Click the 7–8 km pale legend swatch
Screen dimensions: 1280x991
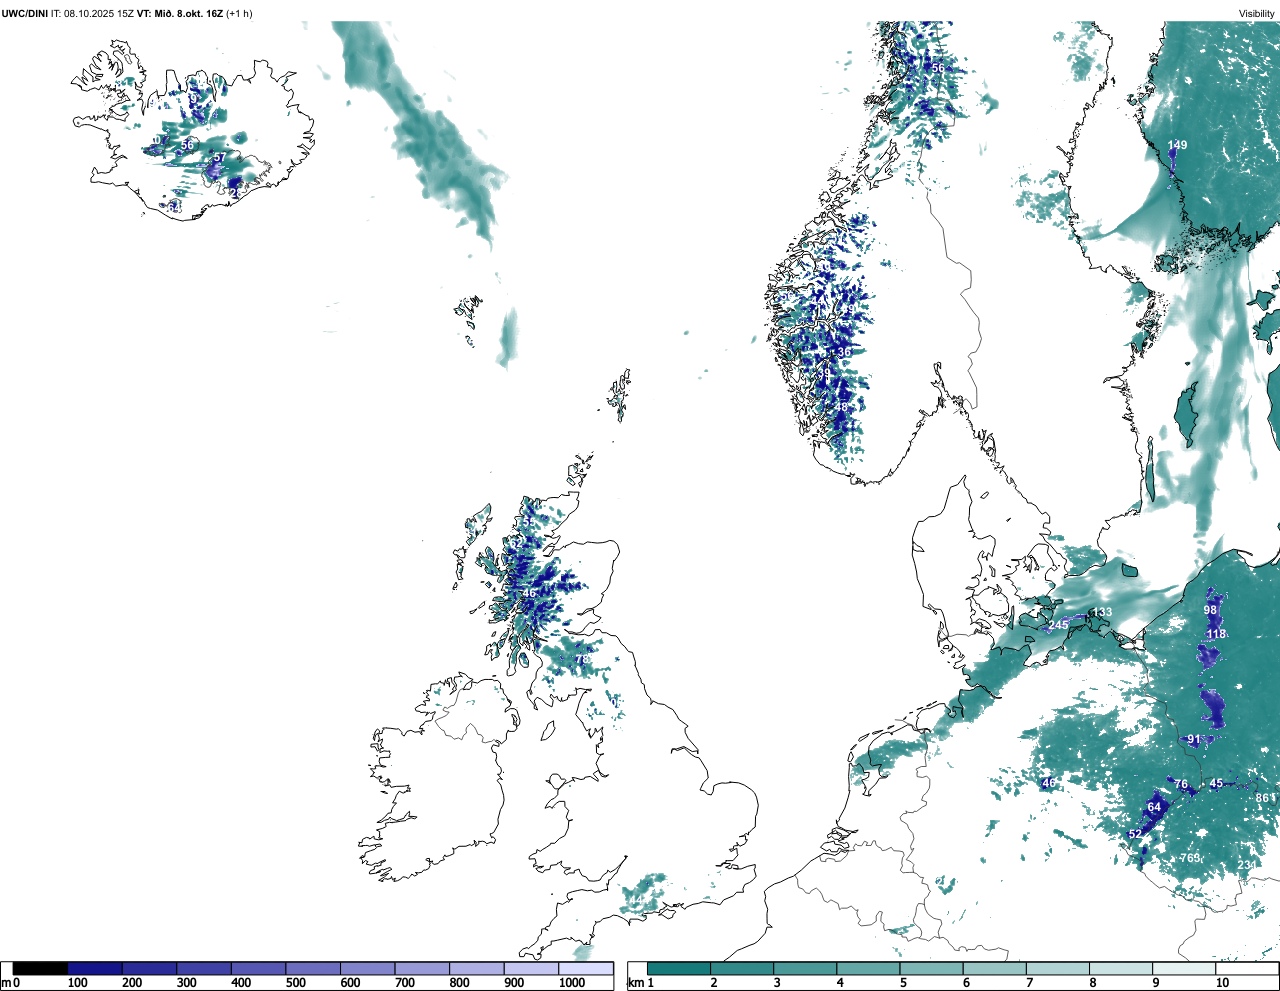[1058, 968]
